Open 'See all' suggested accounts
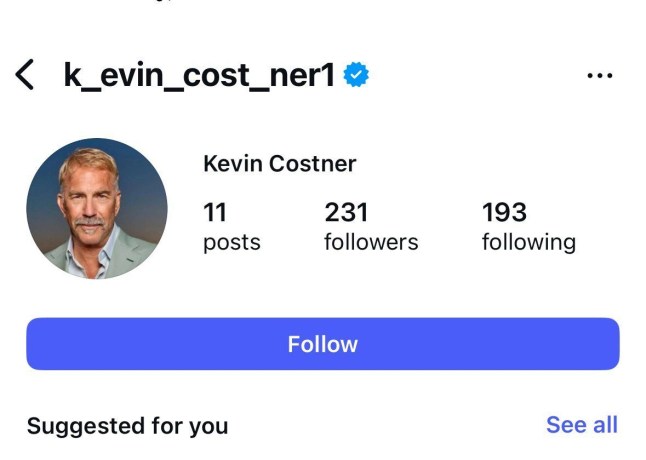Viewport: 646px width, 460px height. click(581, 425)
